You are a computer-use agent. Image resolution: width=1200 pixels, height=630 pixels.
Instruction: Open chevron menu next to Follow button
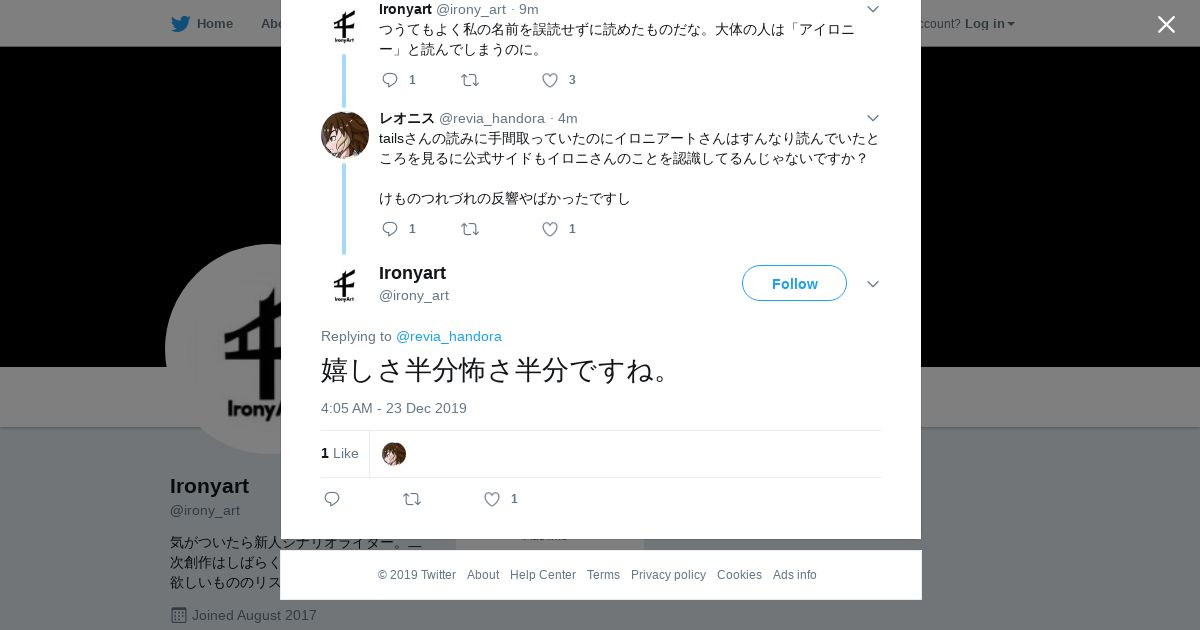click(x=872, y=284)
